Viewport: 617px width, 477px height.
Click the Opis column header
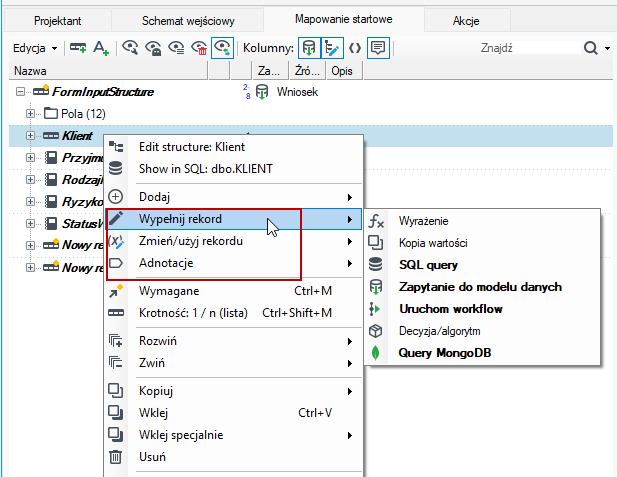click(343, 71)
